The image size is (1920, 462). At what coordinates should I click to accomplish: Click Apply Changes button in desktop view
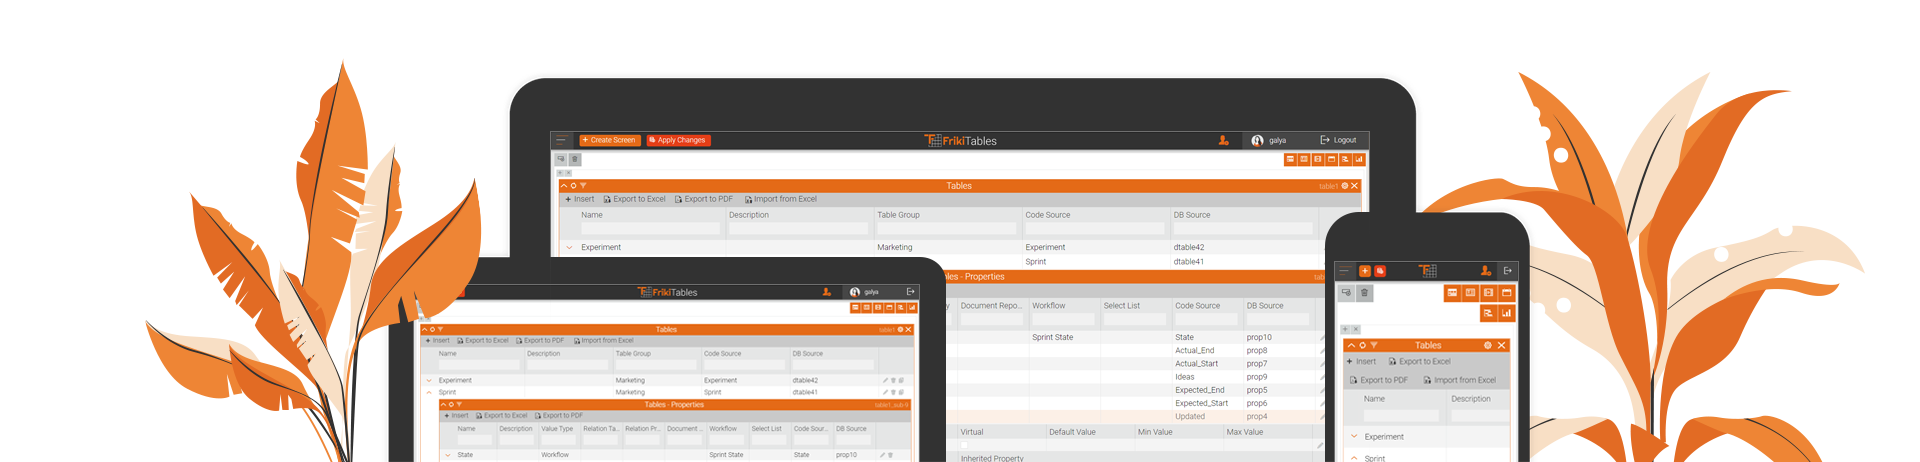pos(678,140)
